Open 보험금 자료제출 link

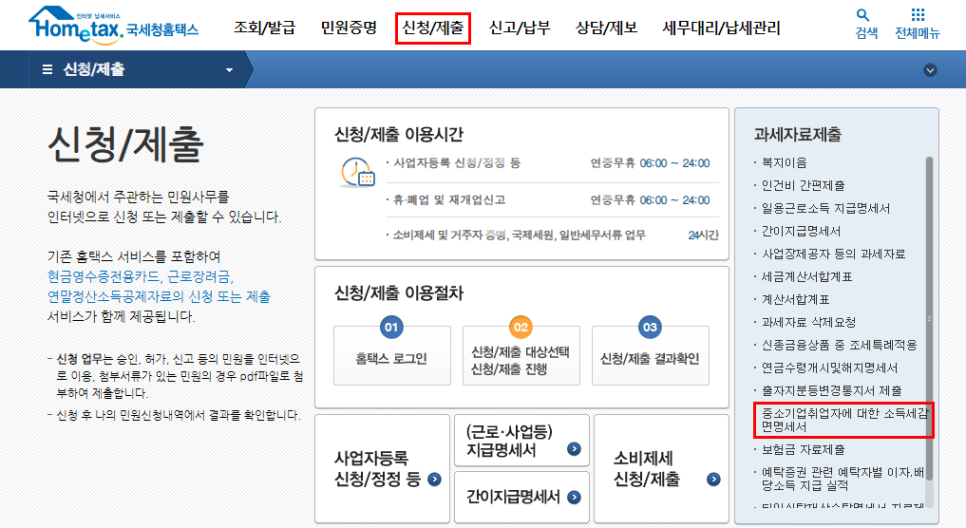point(803,450)
